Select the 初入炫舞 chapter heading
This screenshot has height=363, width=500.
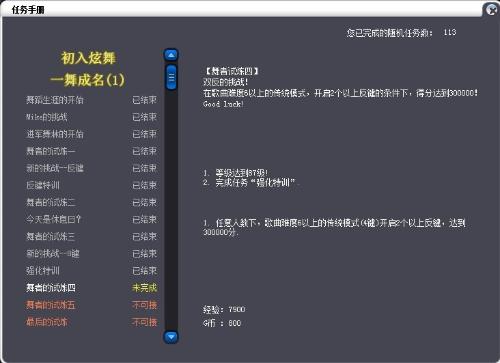[x=88, y=58]
